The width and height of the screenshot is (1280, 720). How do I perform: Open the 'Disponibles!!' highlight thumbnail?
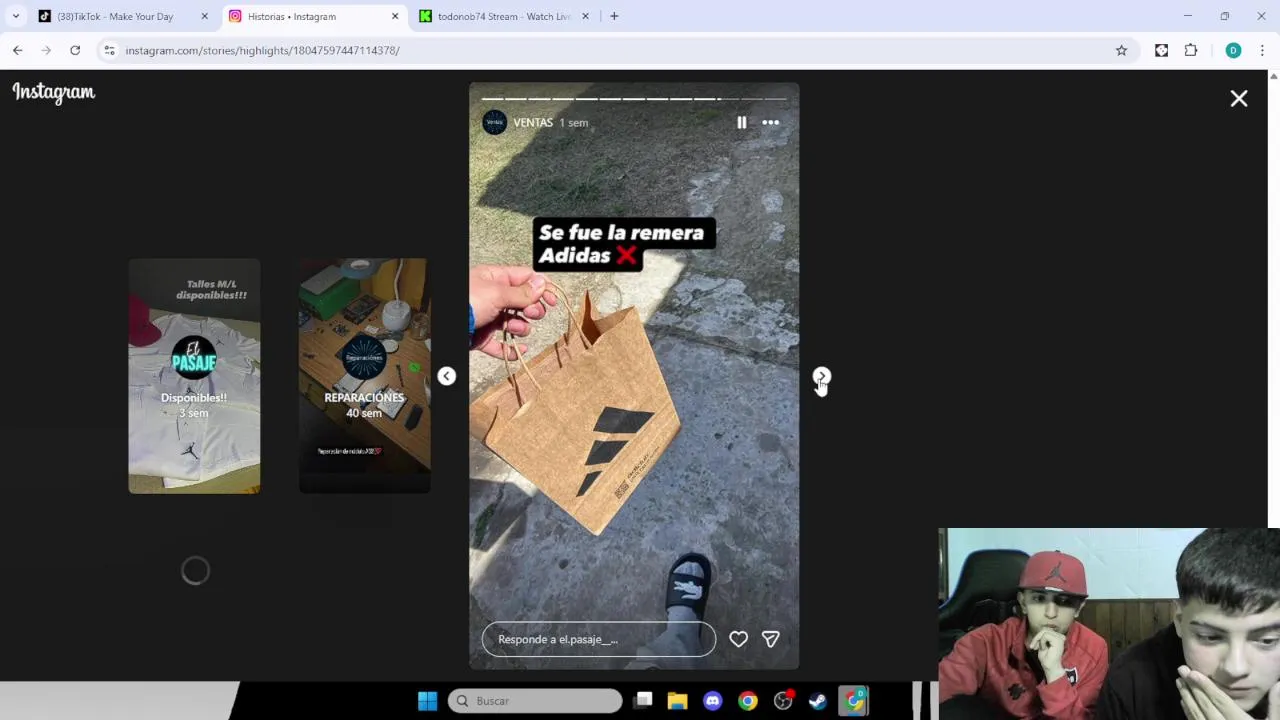194,376
